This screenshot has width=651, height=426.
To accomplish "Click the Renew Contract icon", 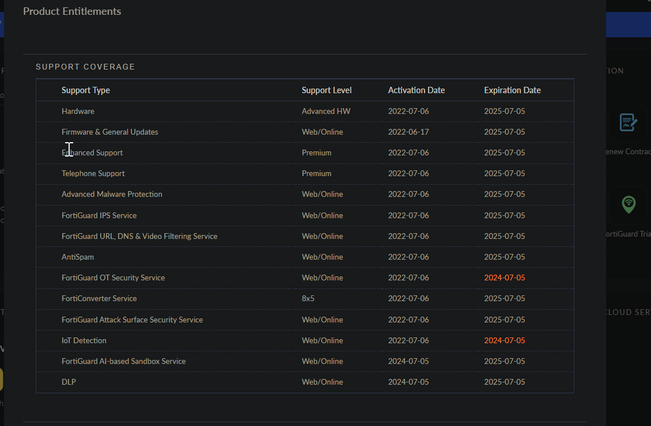I will point(628,122).
